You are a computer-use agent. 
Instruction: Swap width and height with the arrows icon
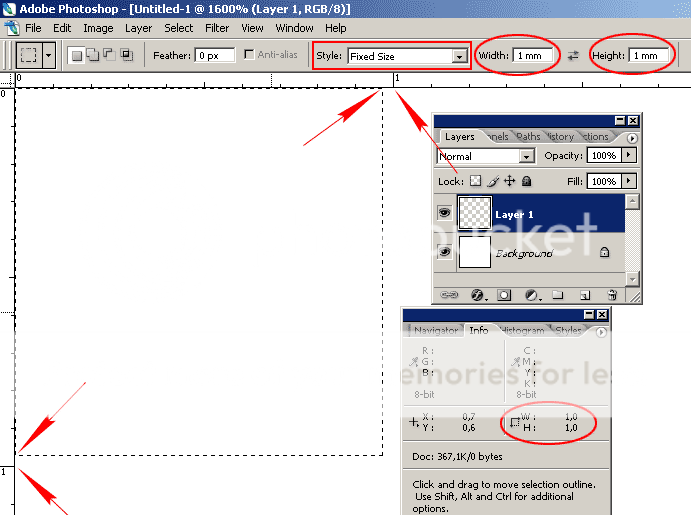click(573, 56)
